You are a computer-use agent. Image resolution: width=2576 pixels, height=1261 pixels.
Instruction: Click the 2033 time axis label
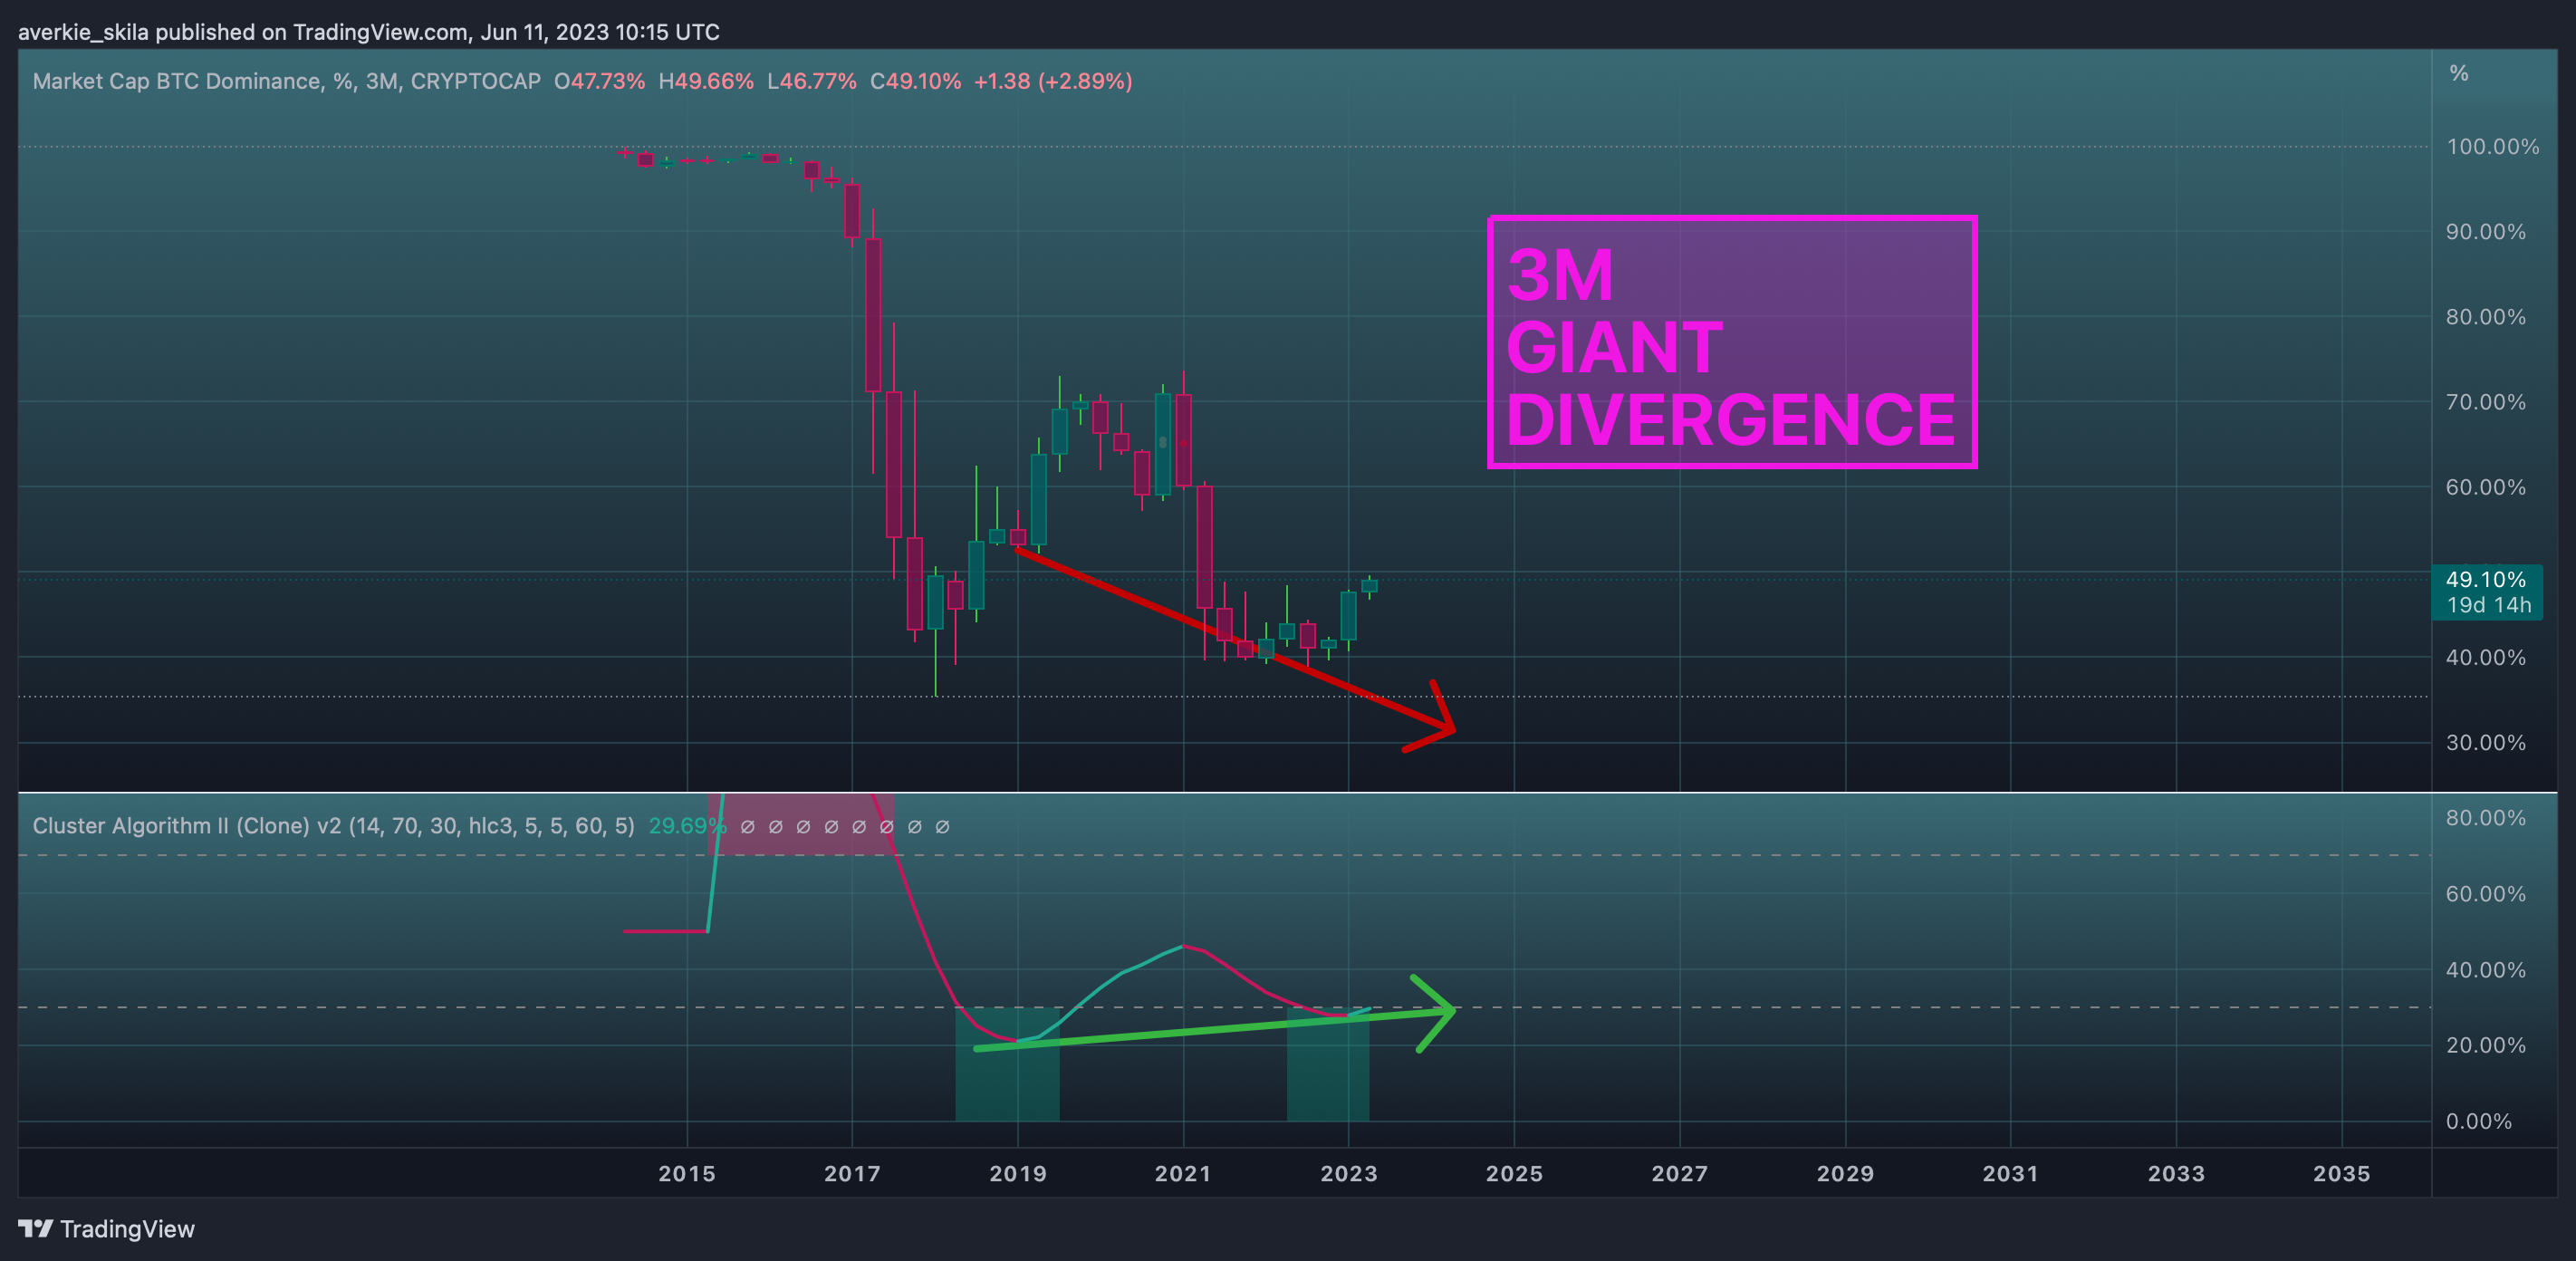(2176, 1174)
